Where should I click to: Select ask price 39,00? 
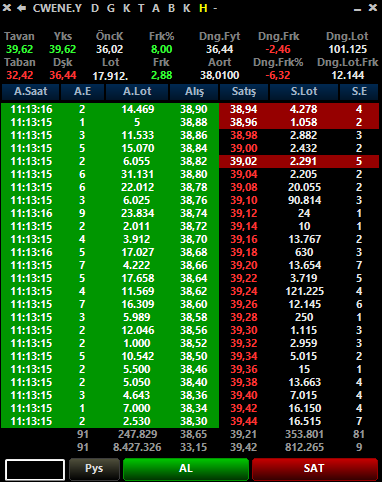pos(244,148)
